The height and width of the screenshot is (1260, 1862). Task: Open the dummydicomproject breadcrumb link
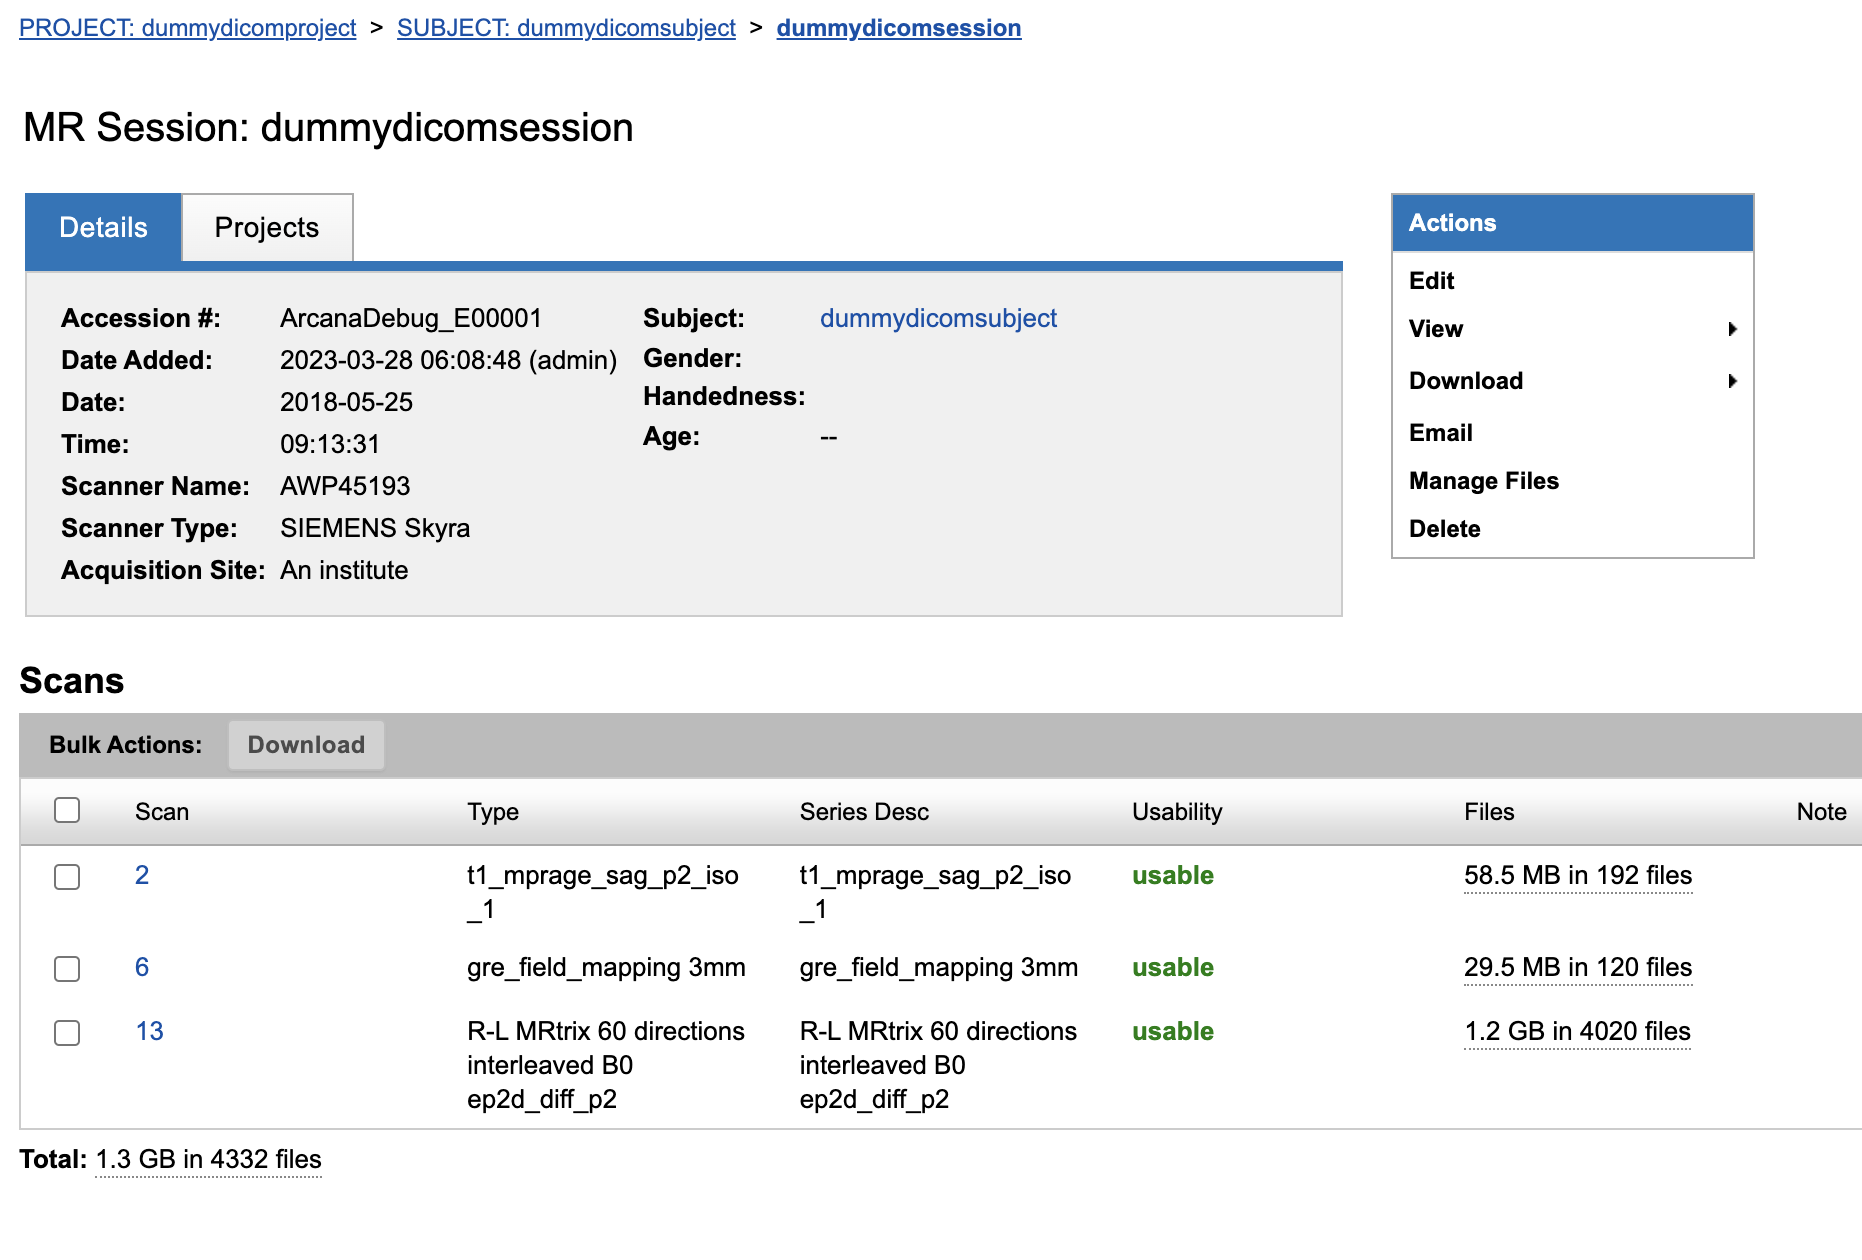(187, 28)
